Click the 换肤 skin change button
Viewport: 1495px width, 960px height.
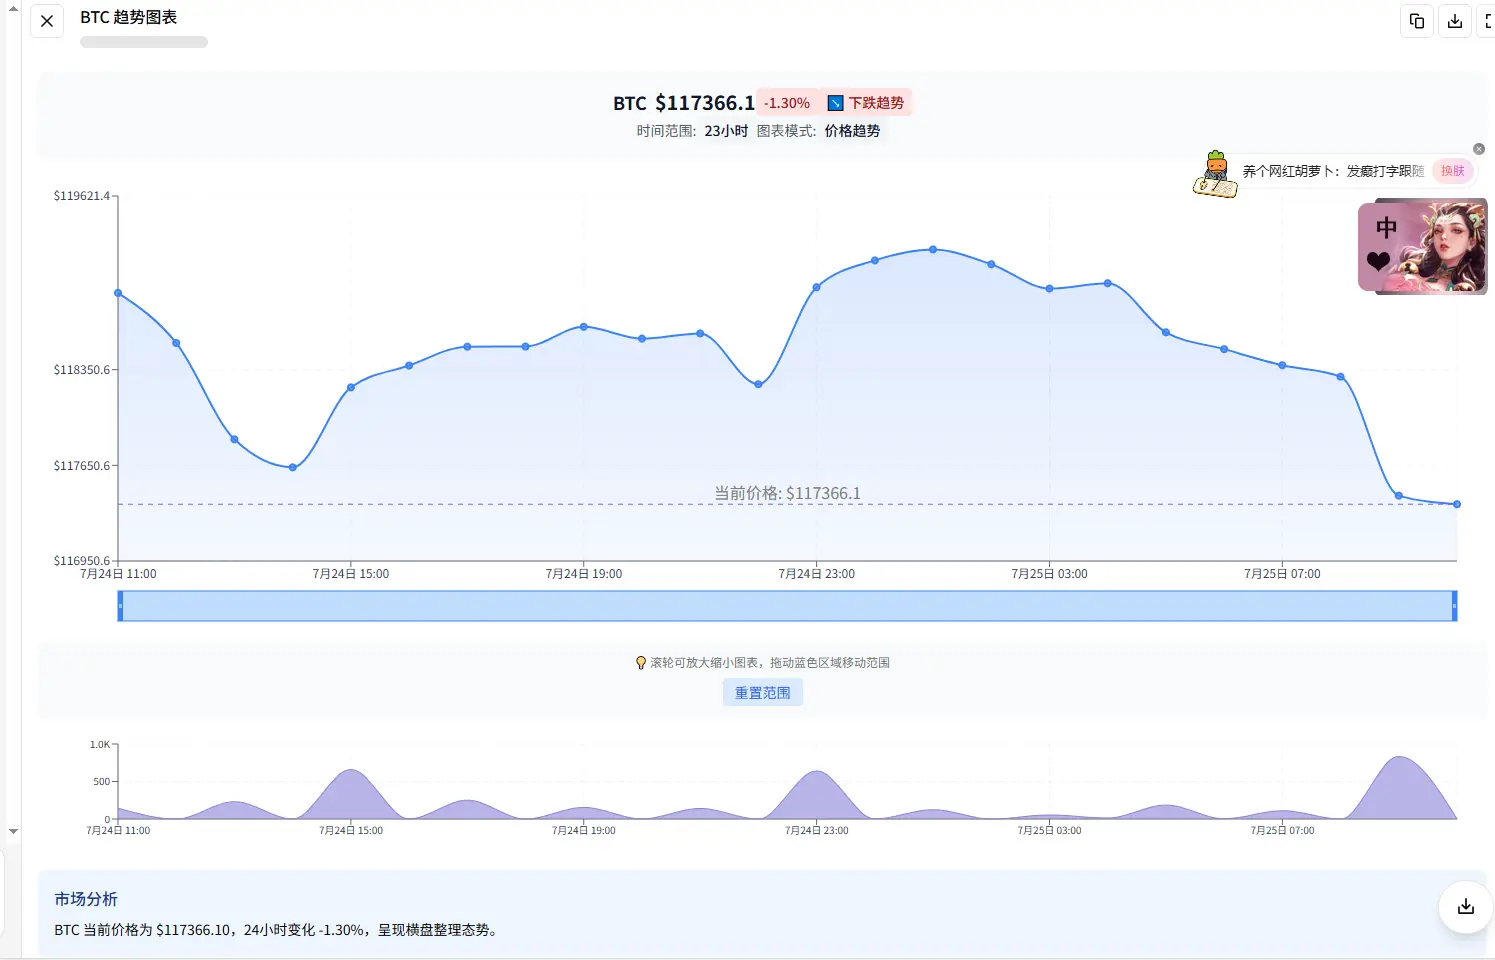click(x=1453, y=171)
